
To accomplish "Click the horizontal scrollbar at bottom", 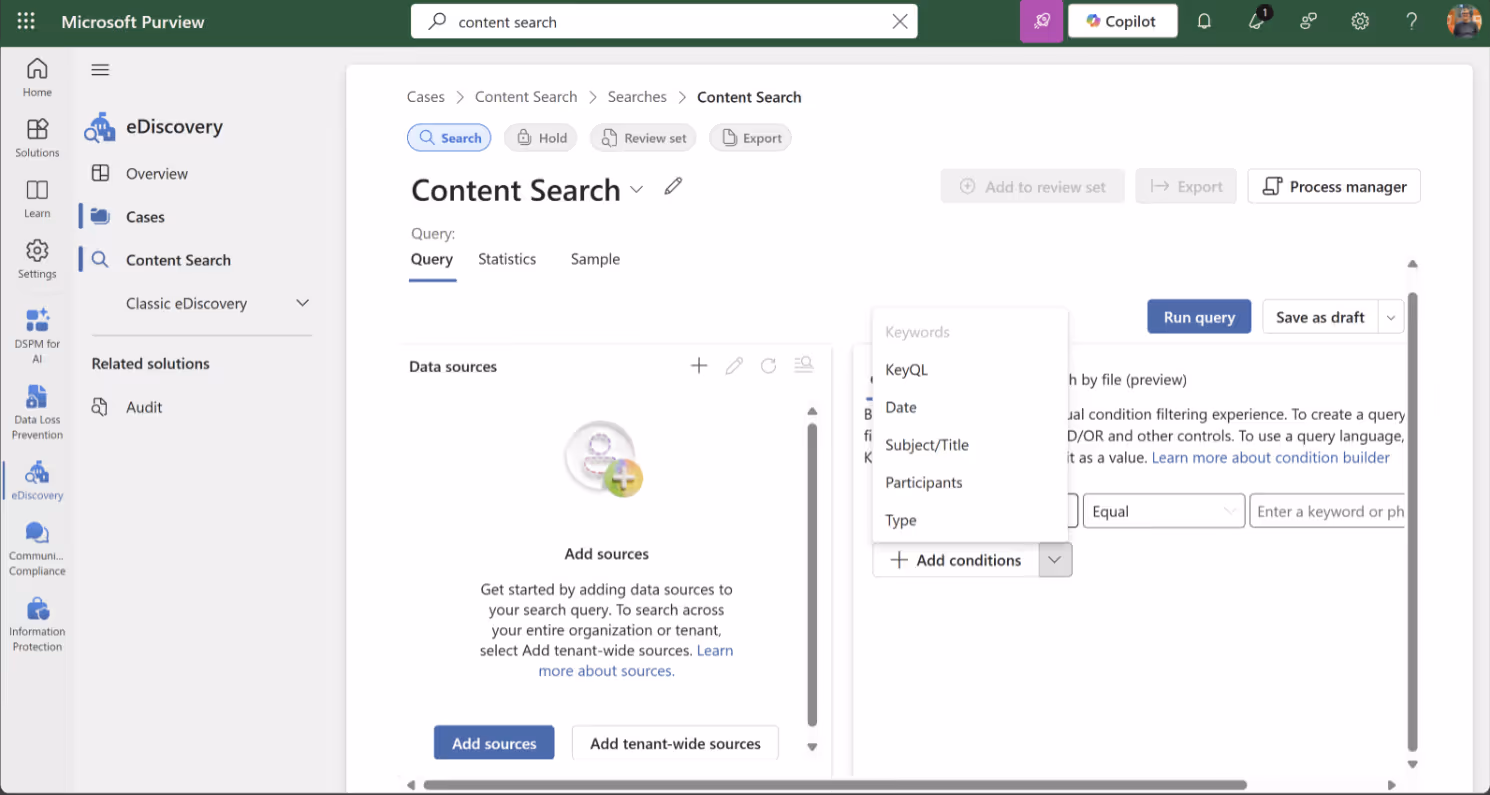I will coord(835,785).
